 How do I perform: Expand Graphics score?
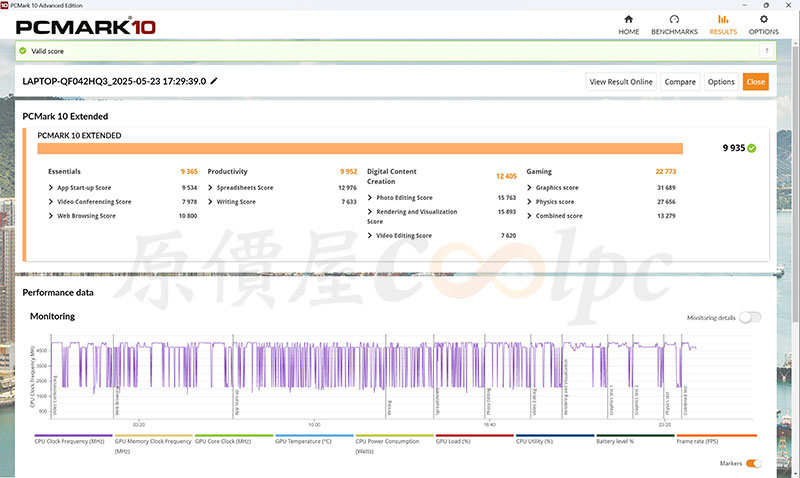pos(529,188)
